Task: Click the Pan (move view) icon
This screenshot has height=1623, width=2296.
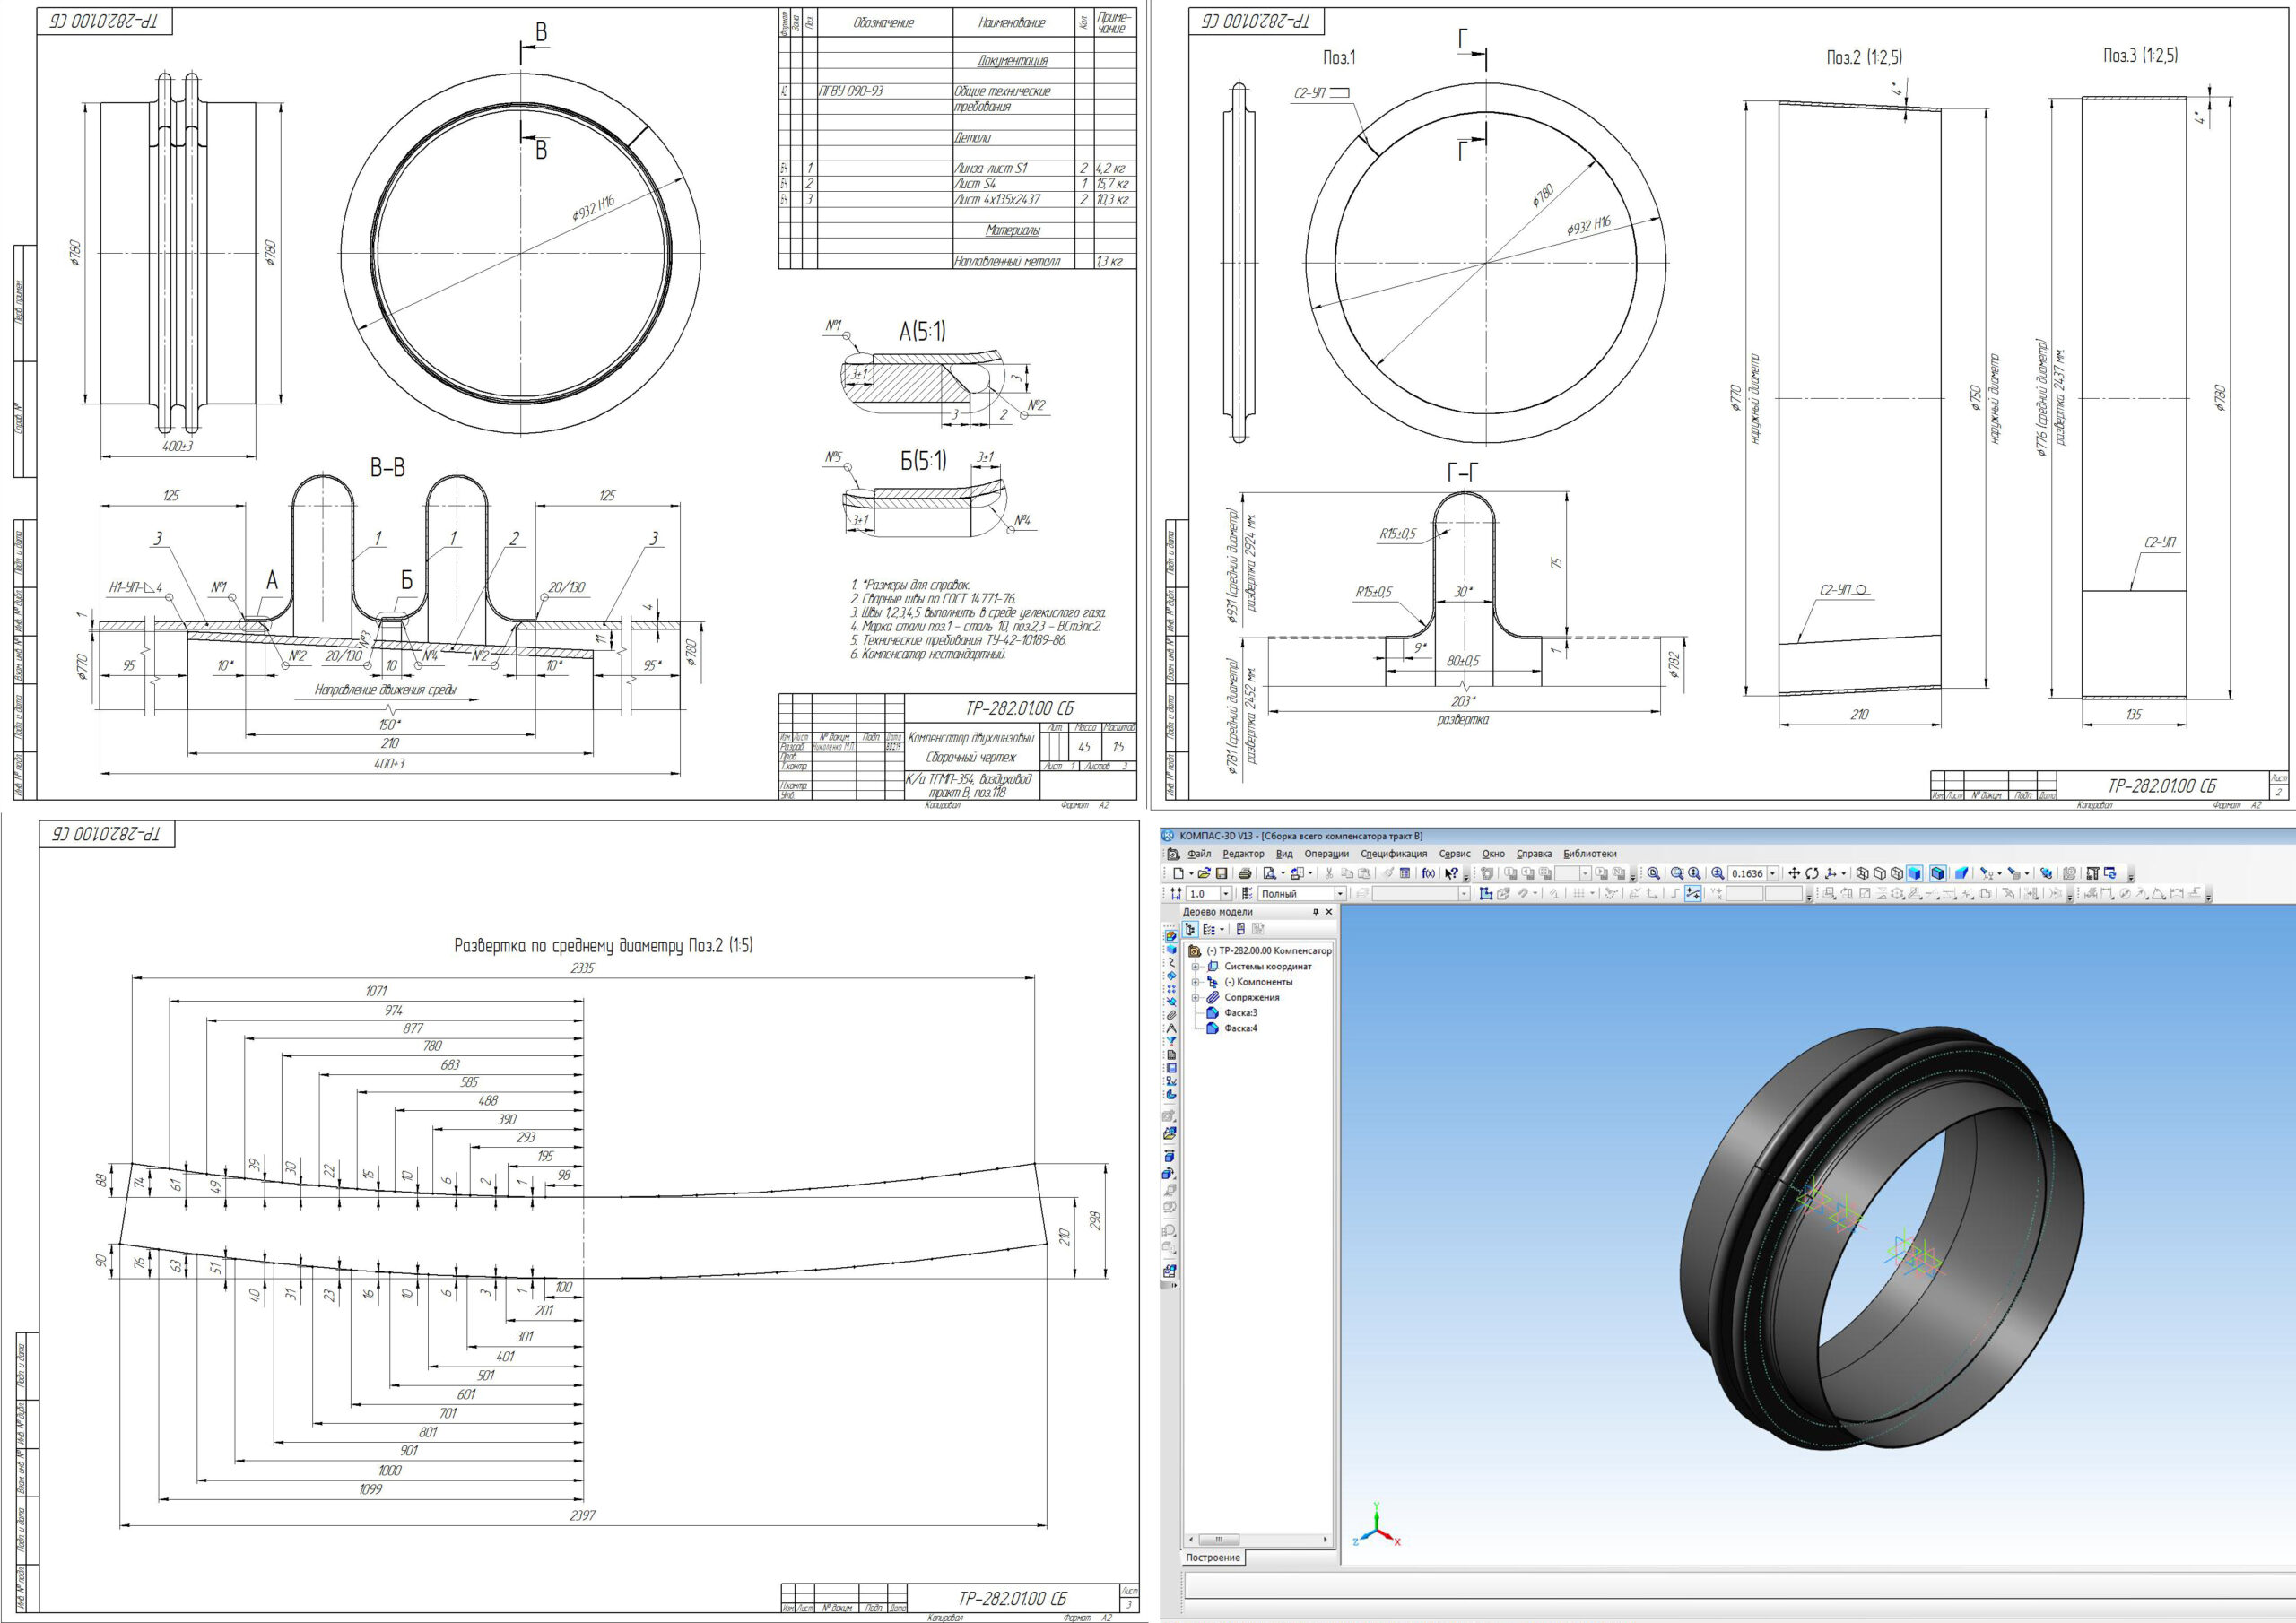Action: click(1795, 874)
